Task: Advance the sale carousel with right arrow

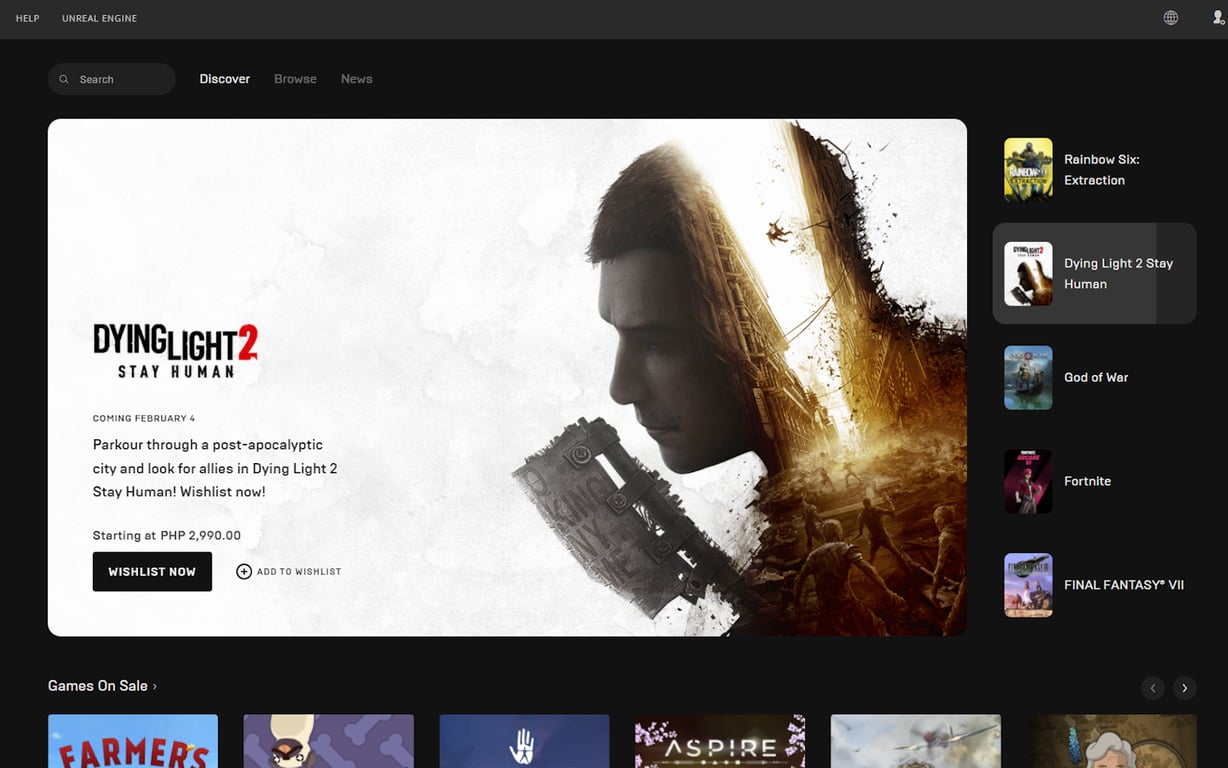Action: (x=1184, y=688)
